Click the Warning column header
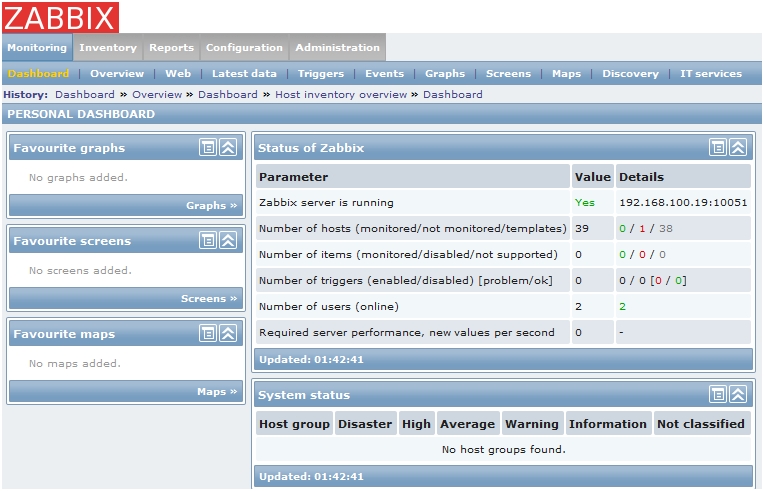 (x=532, y=424)
